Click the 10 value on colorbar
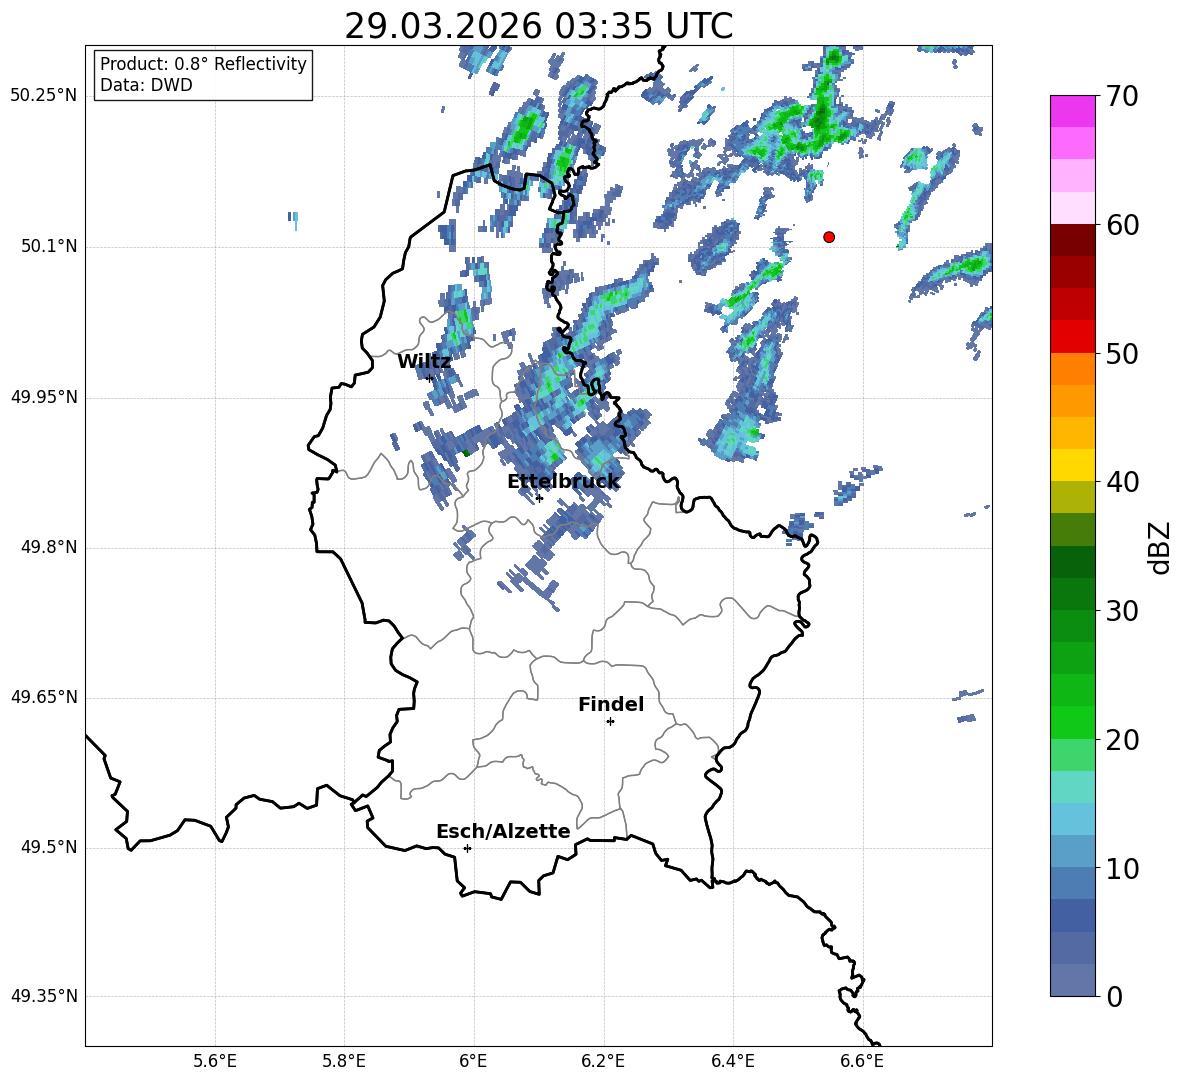The image size is (1184, 1081). point(1122,869)
